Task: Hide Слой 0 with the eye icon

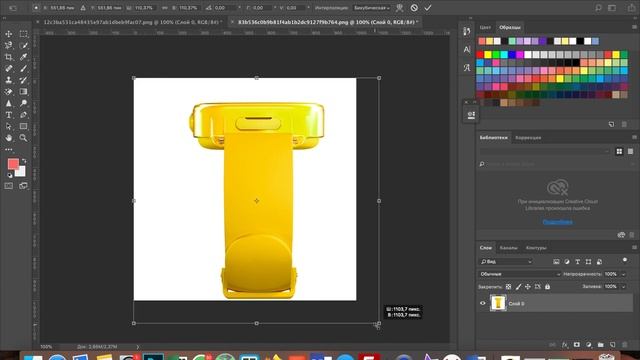Action: 482,303
